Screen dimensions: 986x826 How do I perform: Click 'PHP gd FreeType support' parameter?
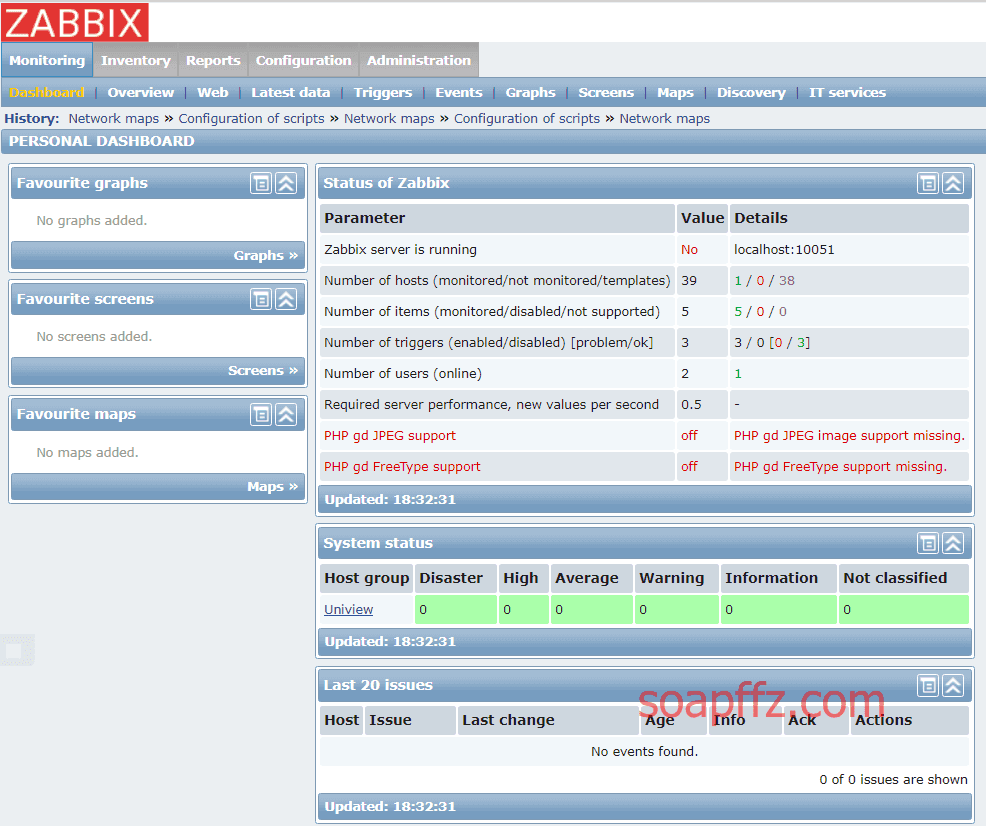click(x=402, y=466)
